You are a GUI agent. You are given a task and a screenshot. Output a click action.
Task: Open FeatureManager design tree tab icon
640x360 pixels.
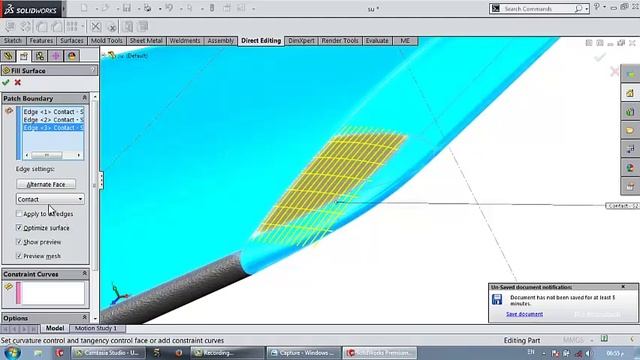tap(8, 56)
